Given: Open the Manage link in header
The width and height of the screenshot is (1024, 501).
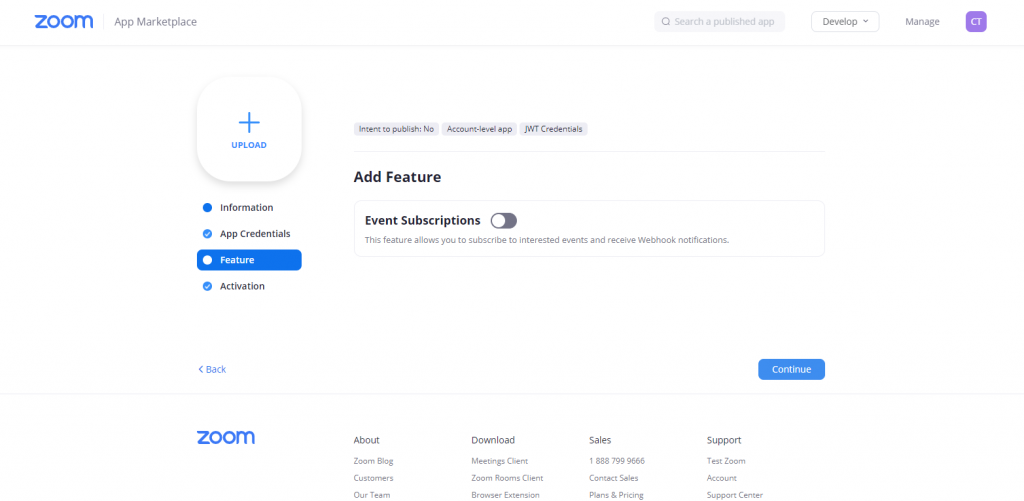Looking at the screenshot, I should (922, 21).
